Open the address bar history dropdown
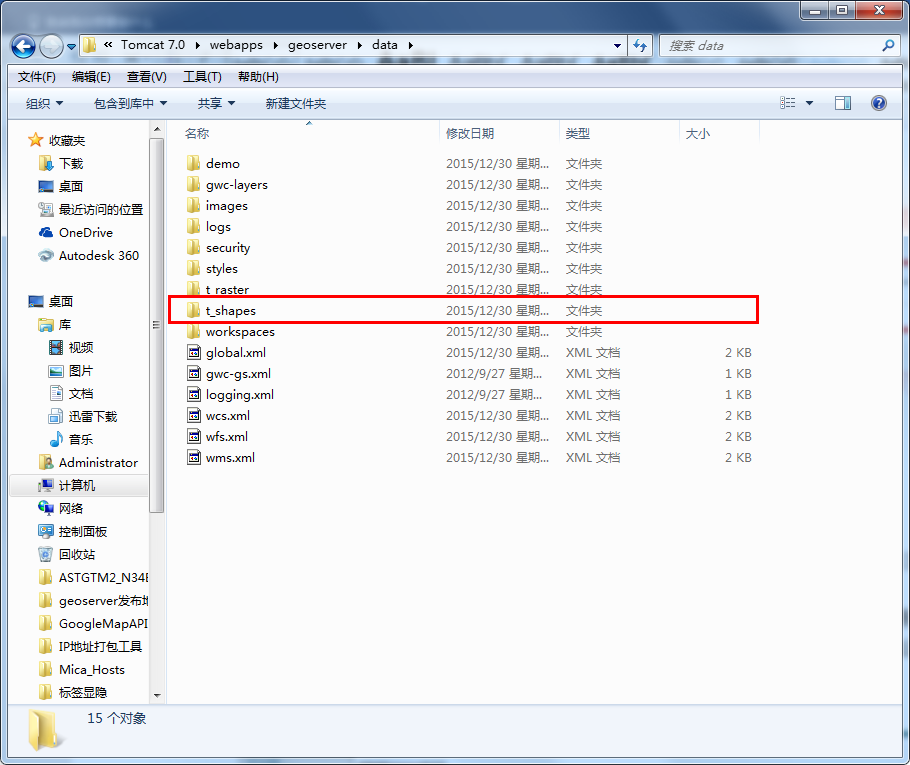Screen dimensions: 910x765 point(617,45)
